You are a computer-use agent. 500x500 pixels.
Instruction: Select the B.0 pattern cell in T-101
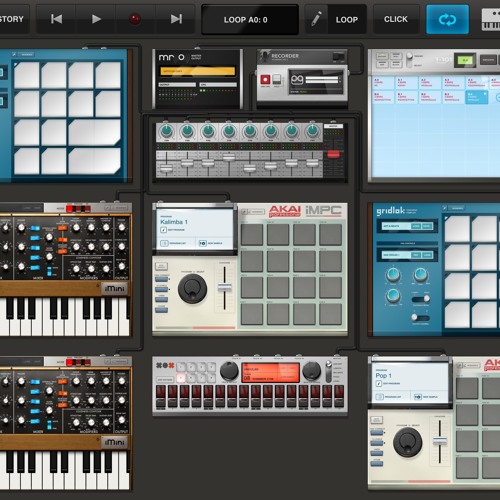[383, 97]
